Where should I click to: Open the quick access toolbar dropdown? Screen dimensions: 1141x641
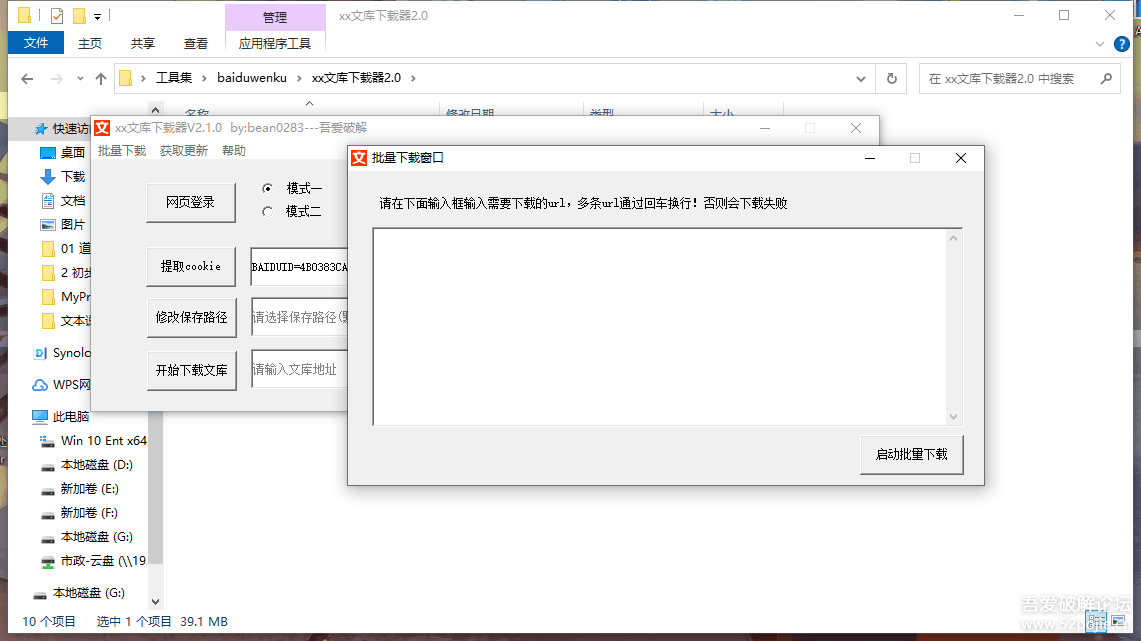[x=98, y=16]
